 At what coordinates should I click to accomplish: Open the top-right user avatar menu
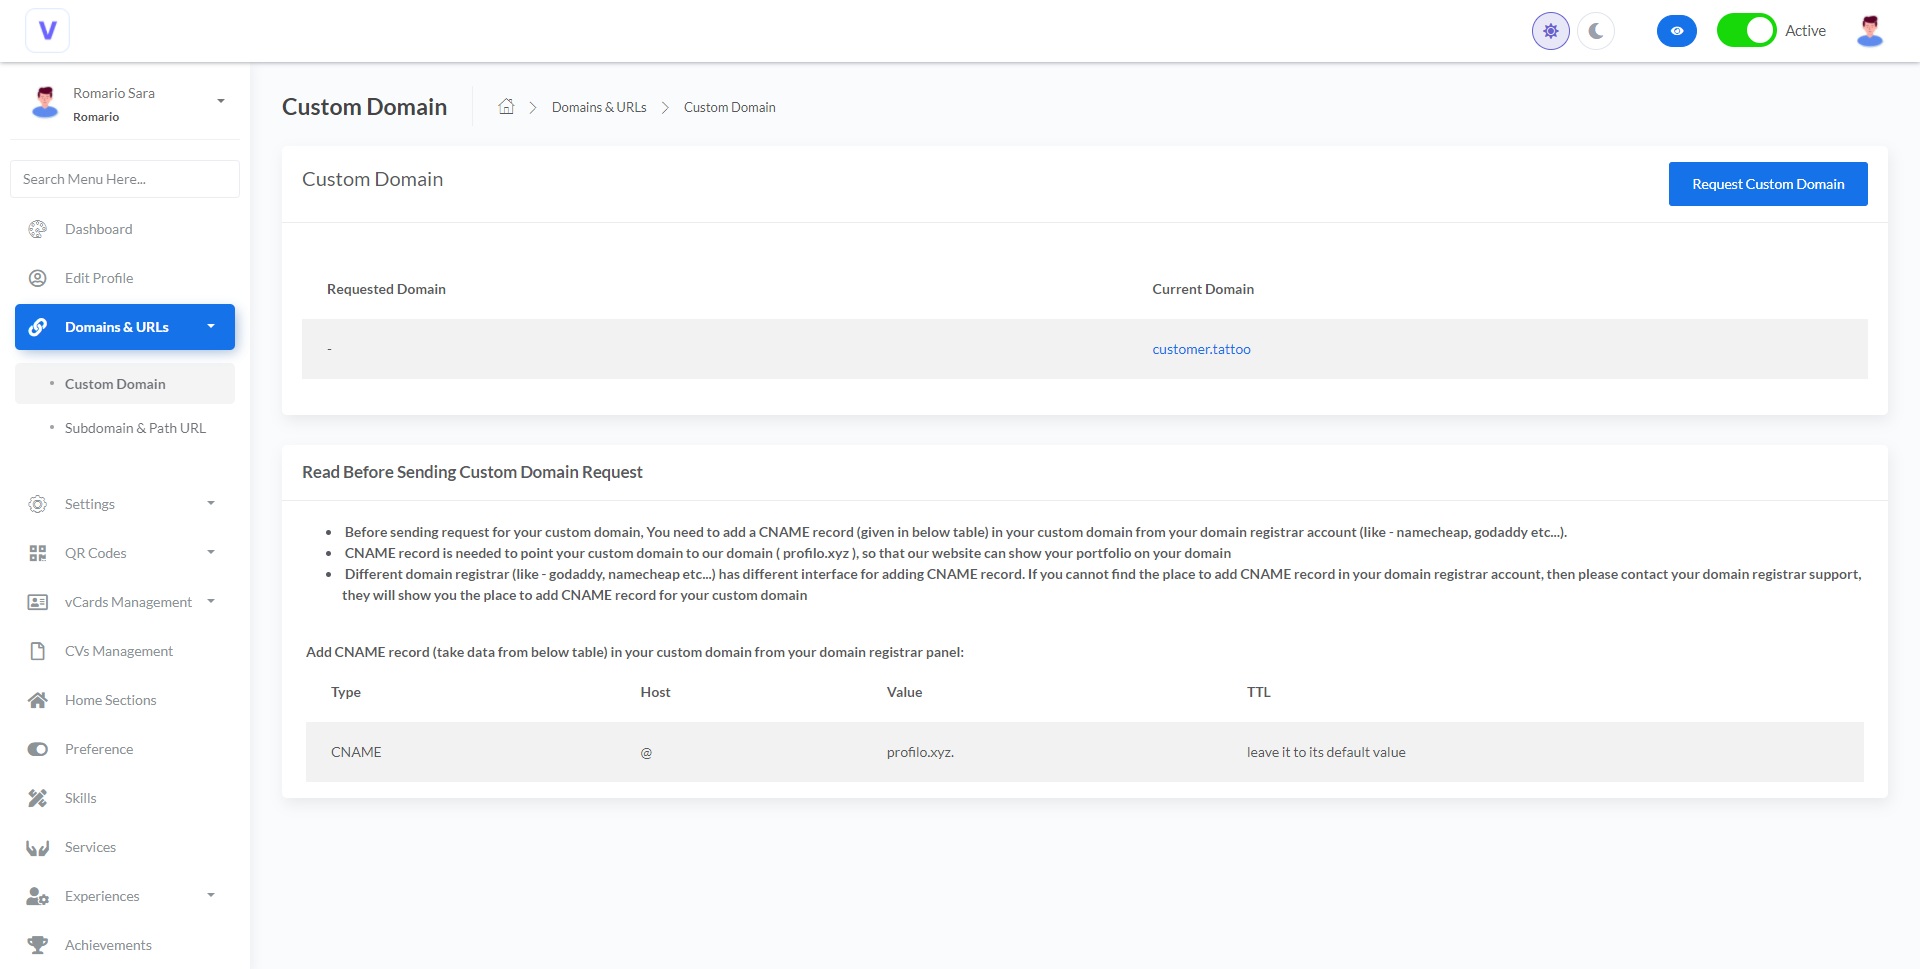click(1869, 31)
